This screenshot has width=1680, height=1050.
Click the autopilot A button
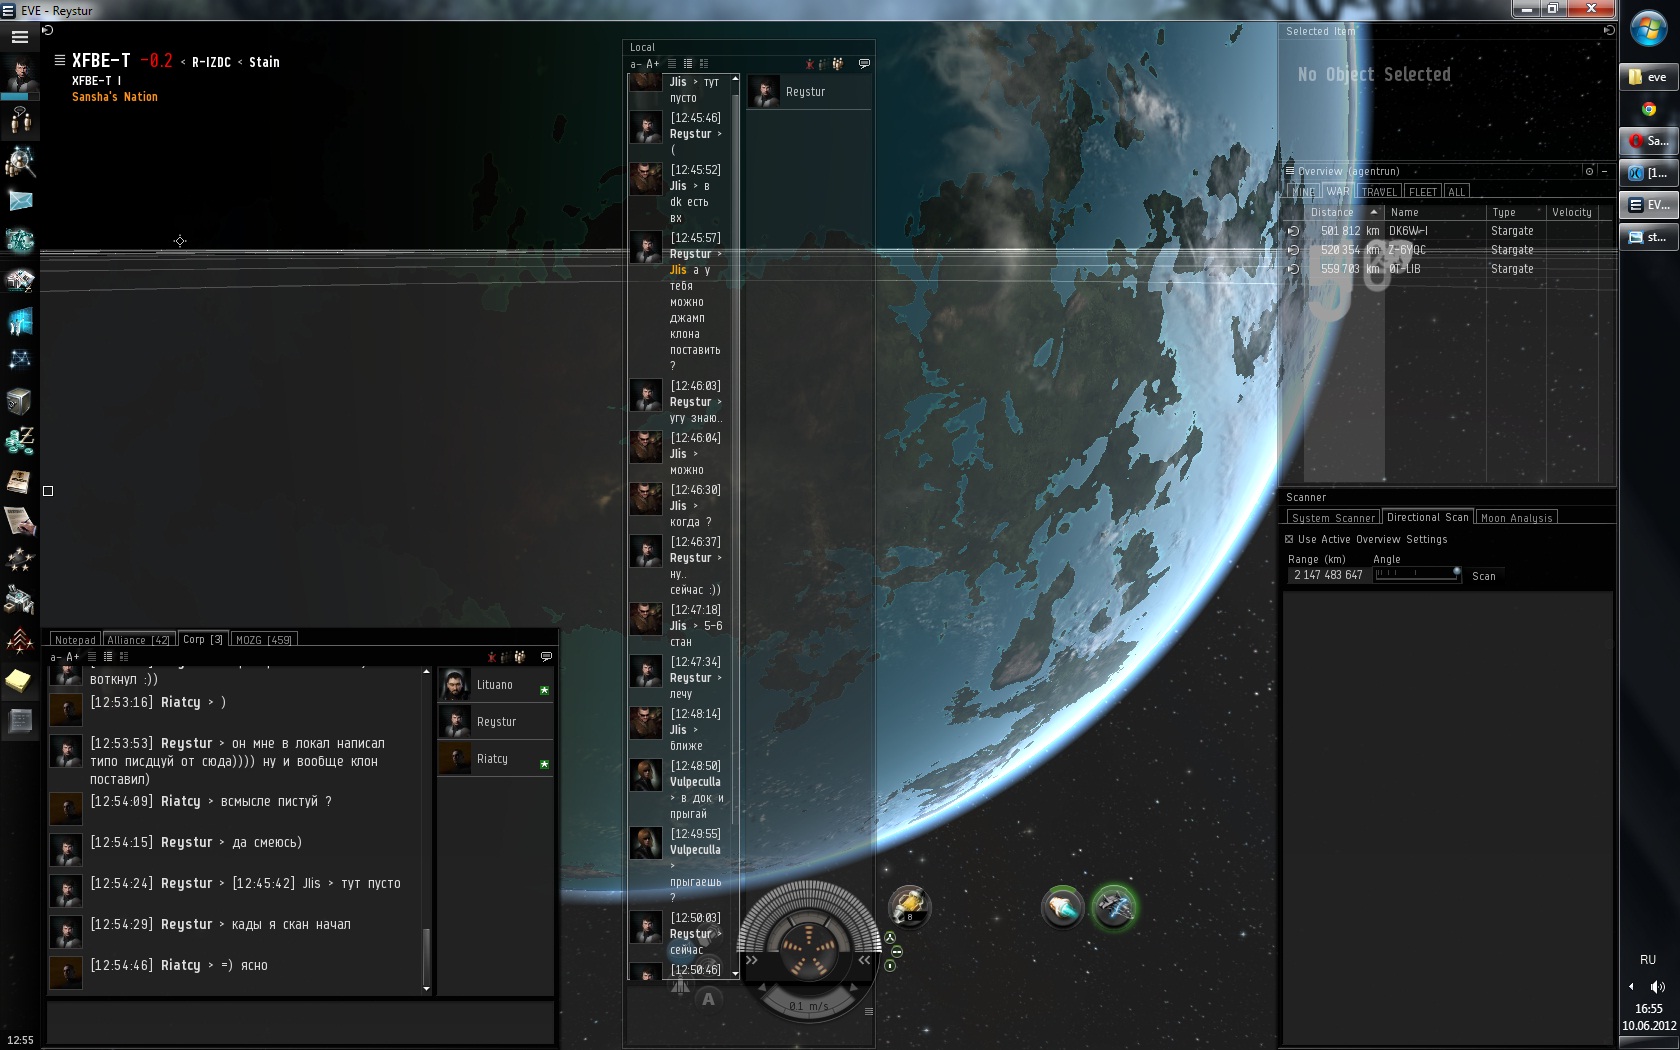pyautogui.click(x=709, y=998)
